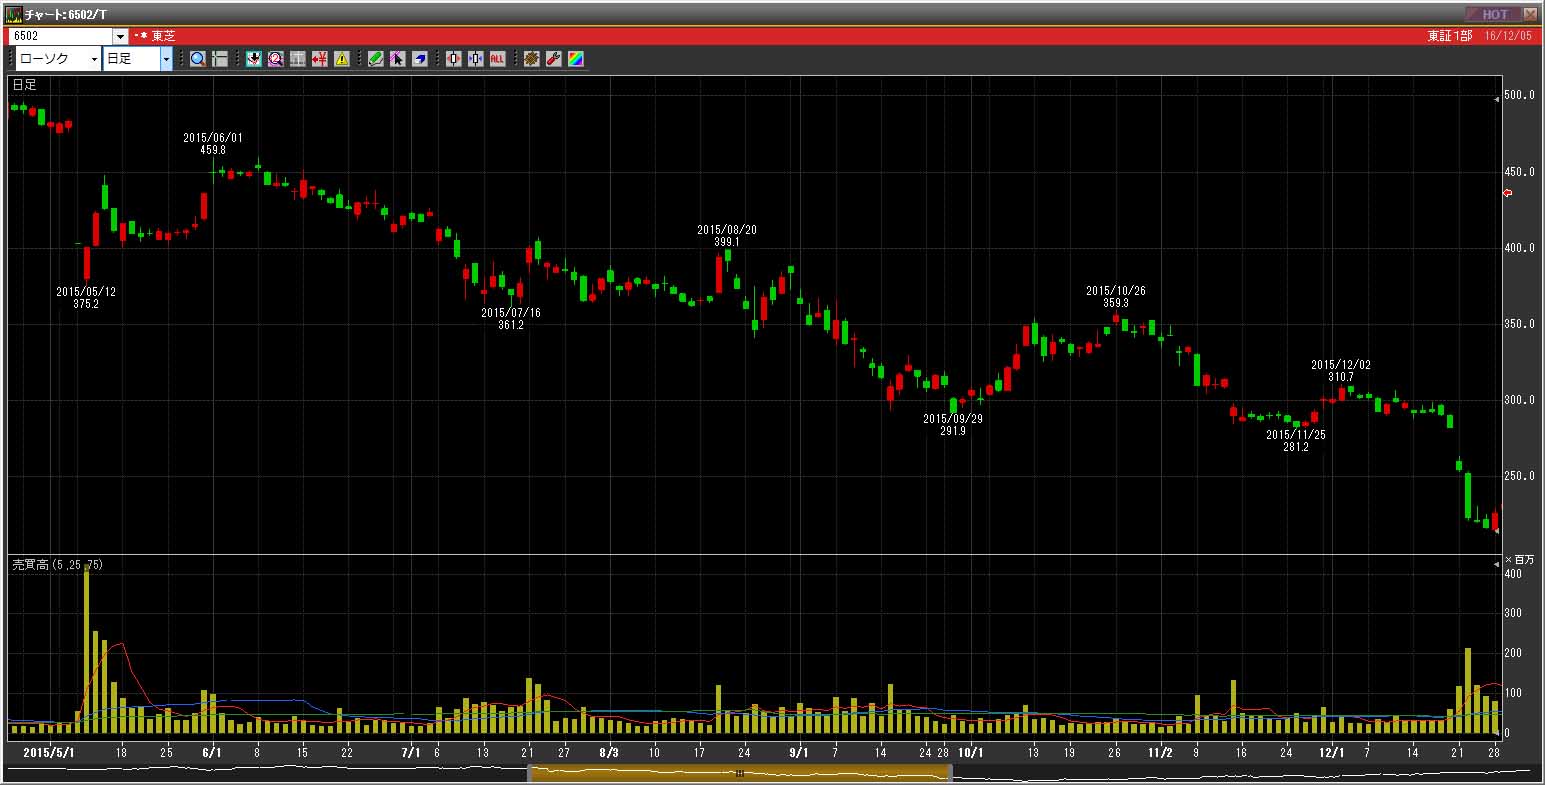1545x785 pixels.
Task: Open the rainbow color palette icon
Action: 575,59
